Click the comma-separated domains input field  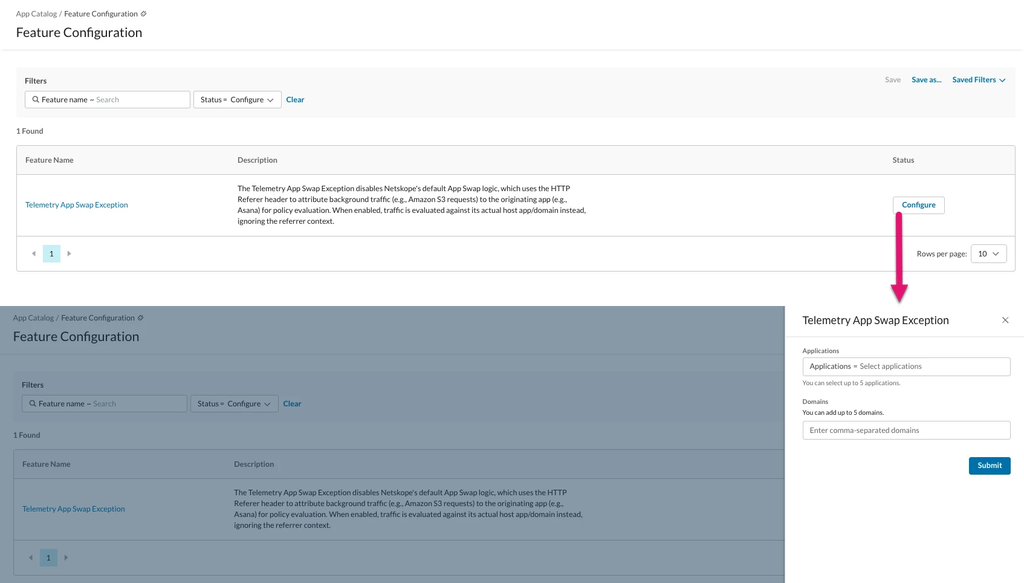point(906,430)
